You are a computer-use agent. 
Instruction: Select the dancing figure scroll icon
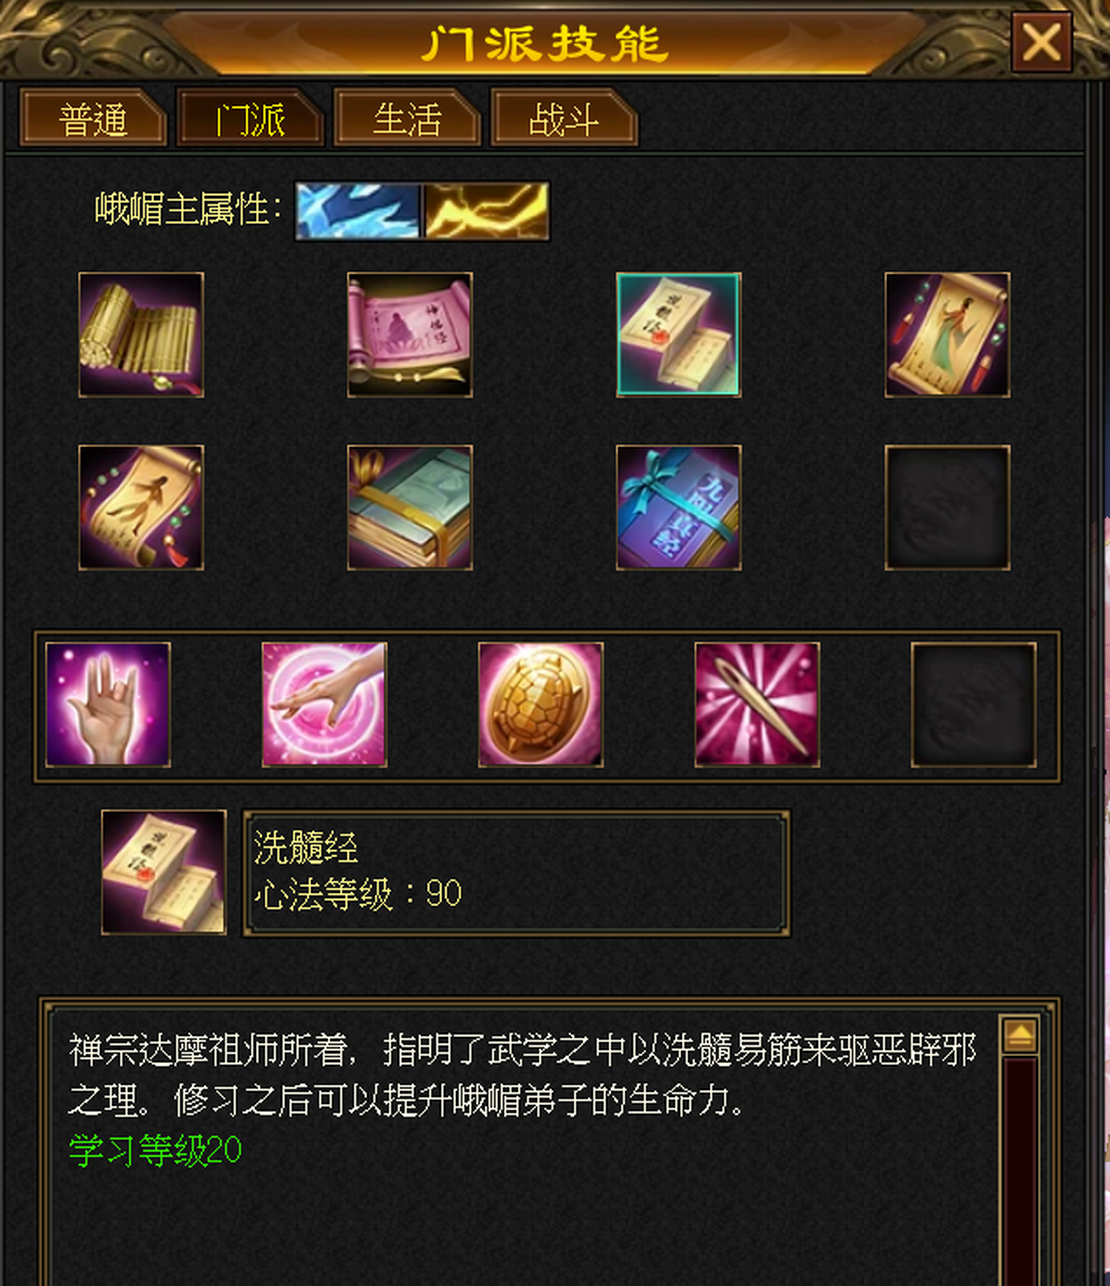pyautogui.click(x=141, y=508)
